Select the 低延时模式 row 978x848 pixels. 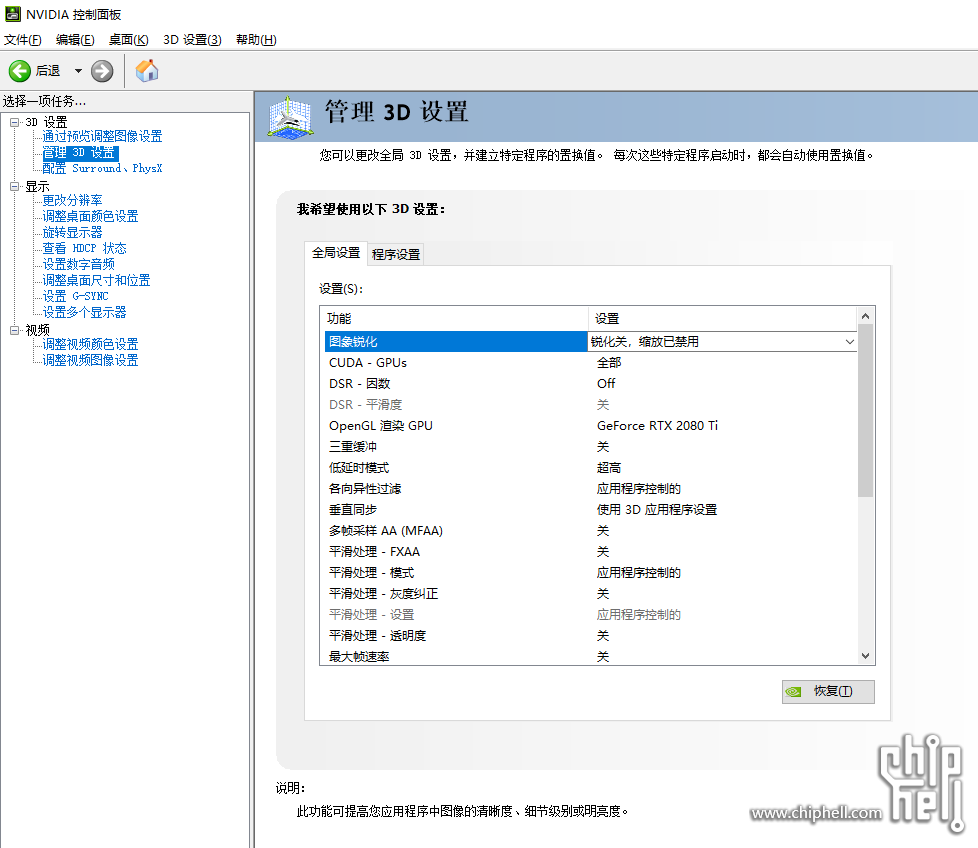[591, 468]
